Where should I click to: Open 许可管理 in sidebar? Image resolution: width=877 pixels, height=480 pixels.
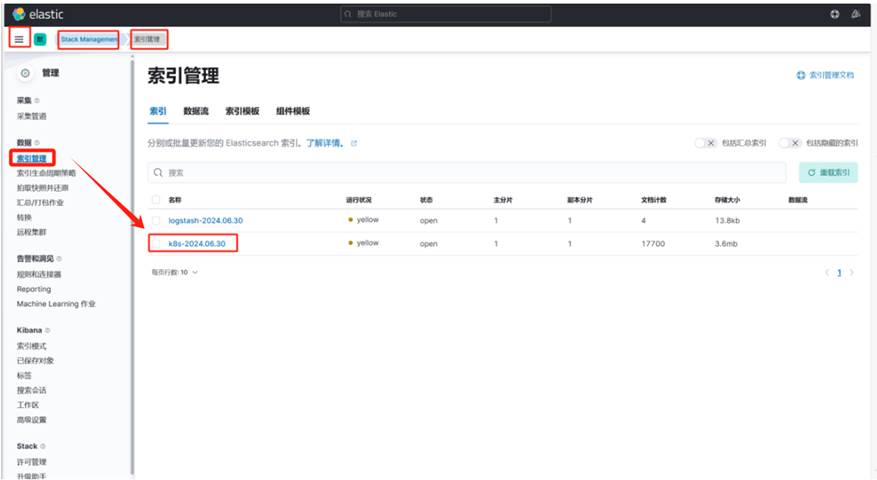tap(31, 462)
